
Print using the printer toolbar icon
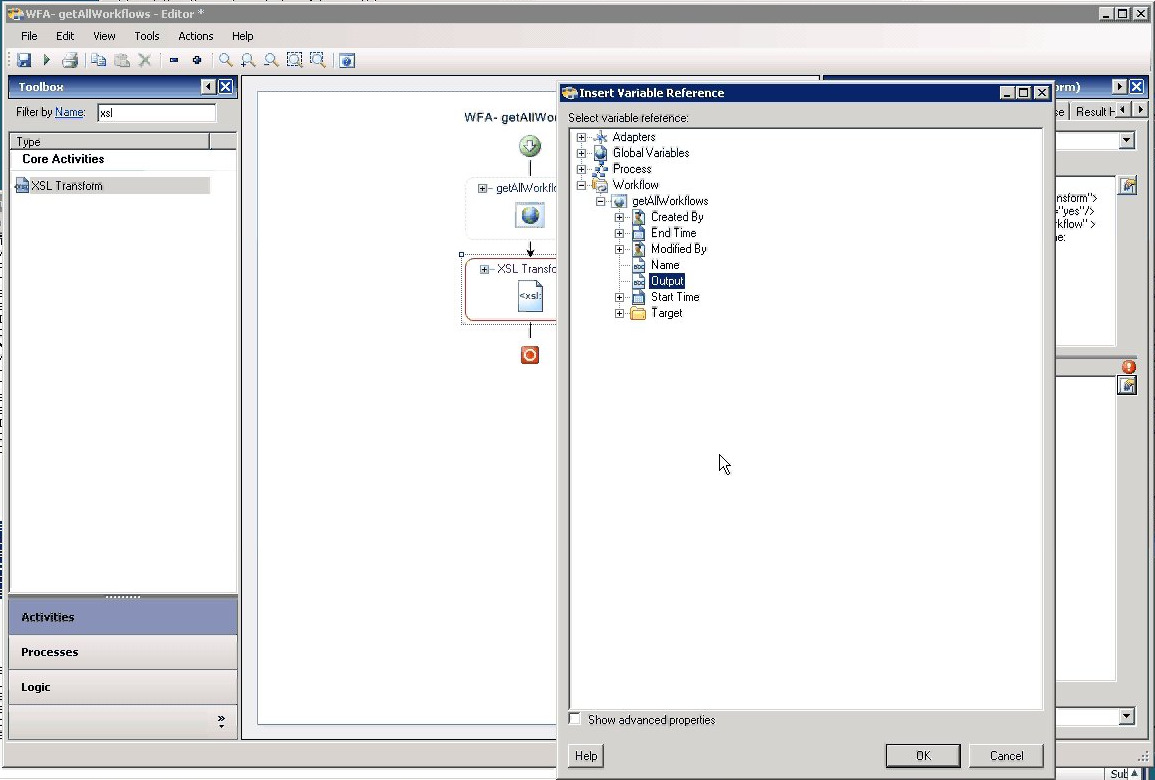coord(70,60)
